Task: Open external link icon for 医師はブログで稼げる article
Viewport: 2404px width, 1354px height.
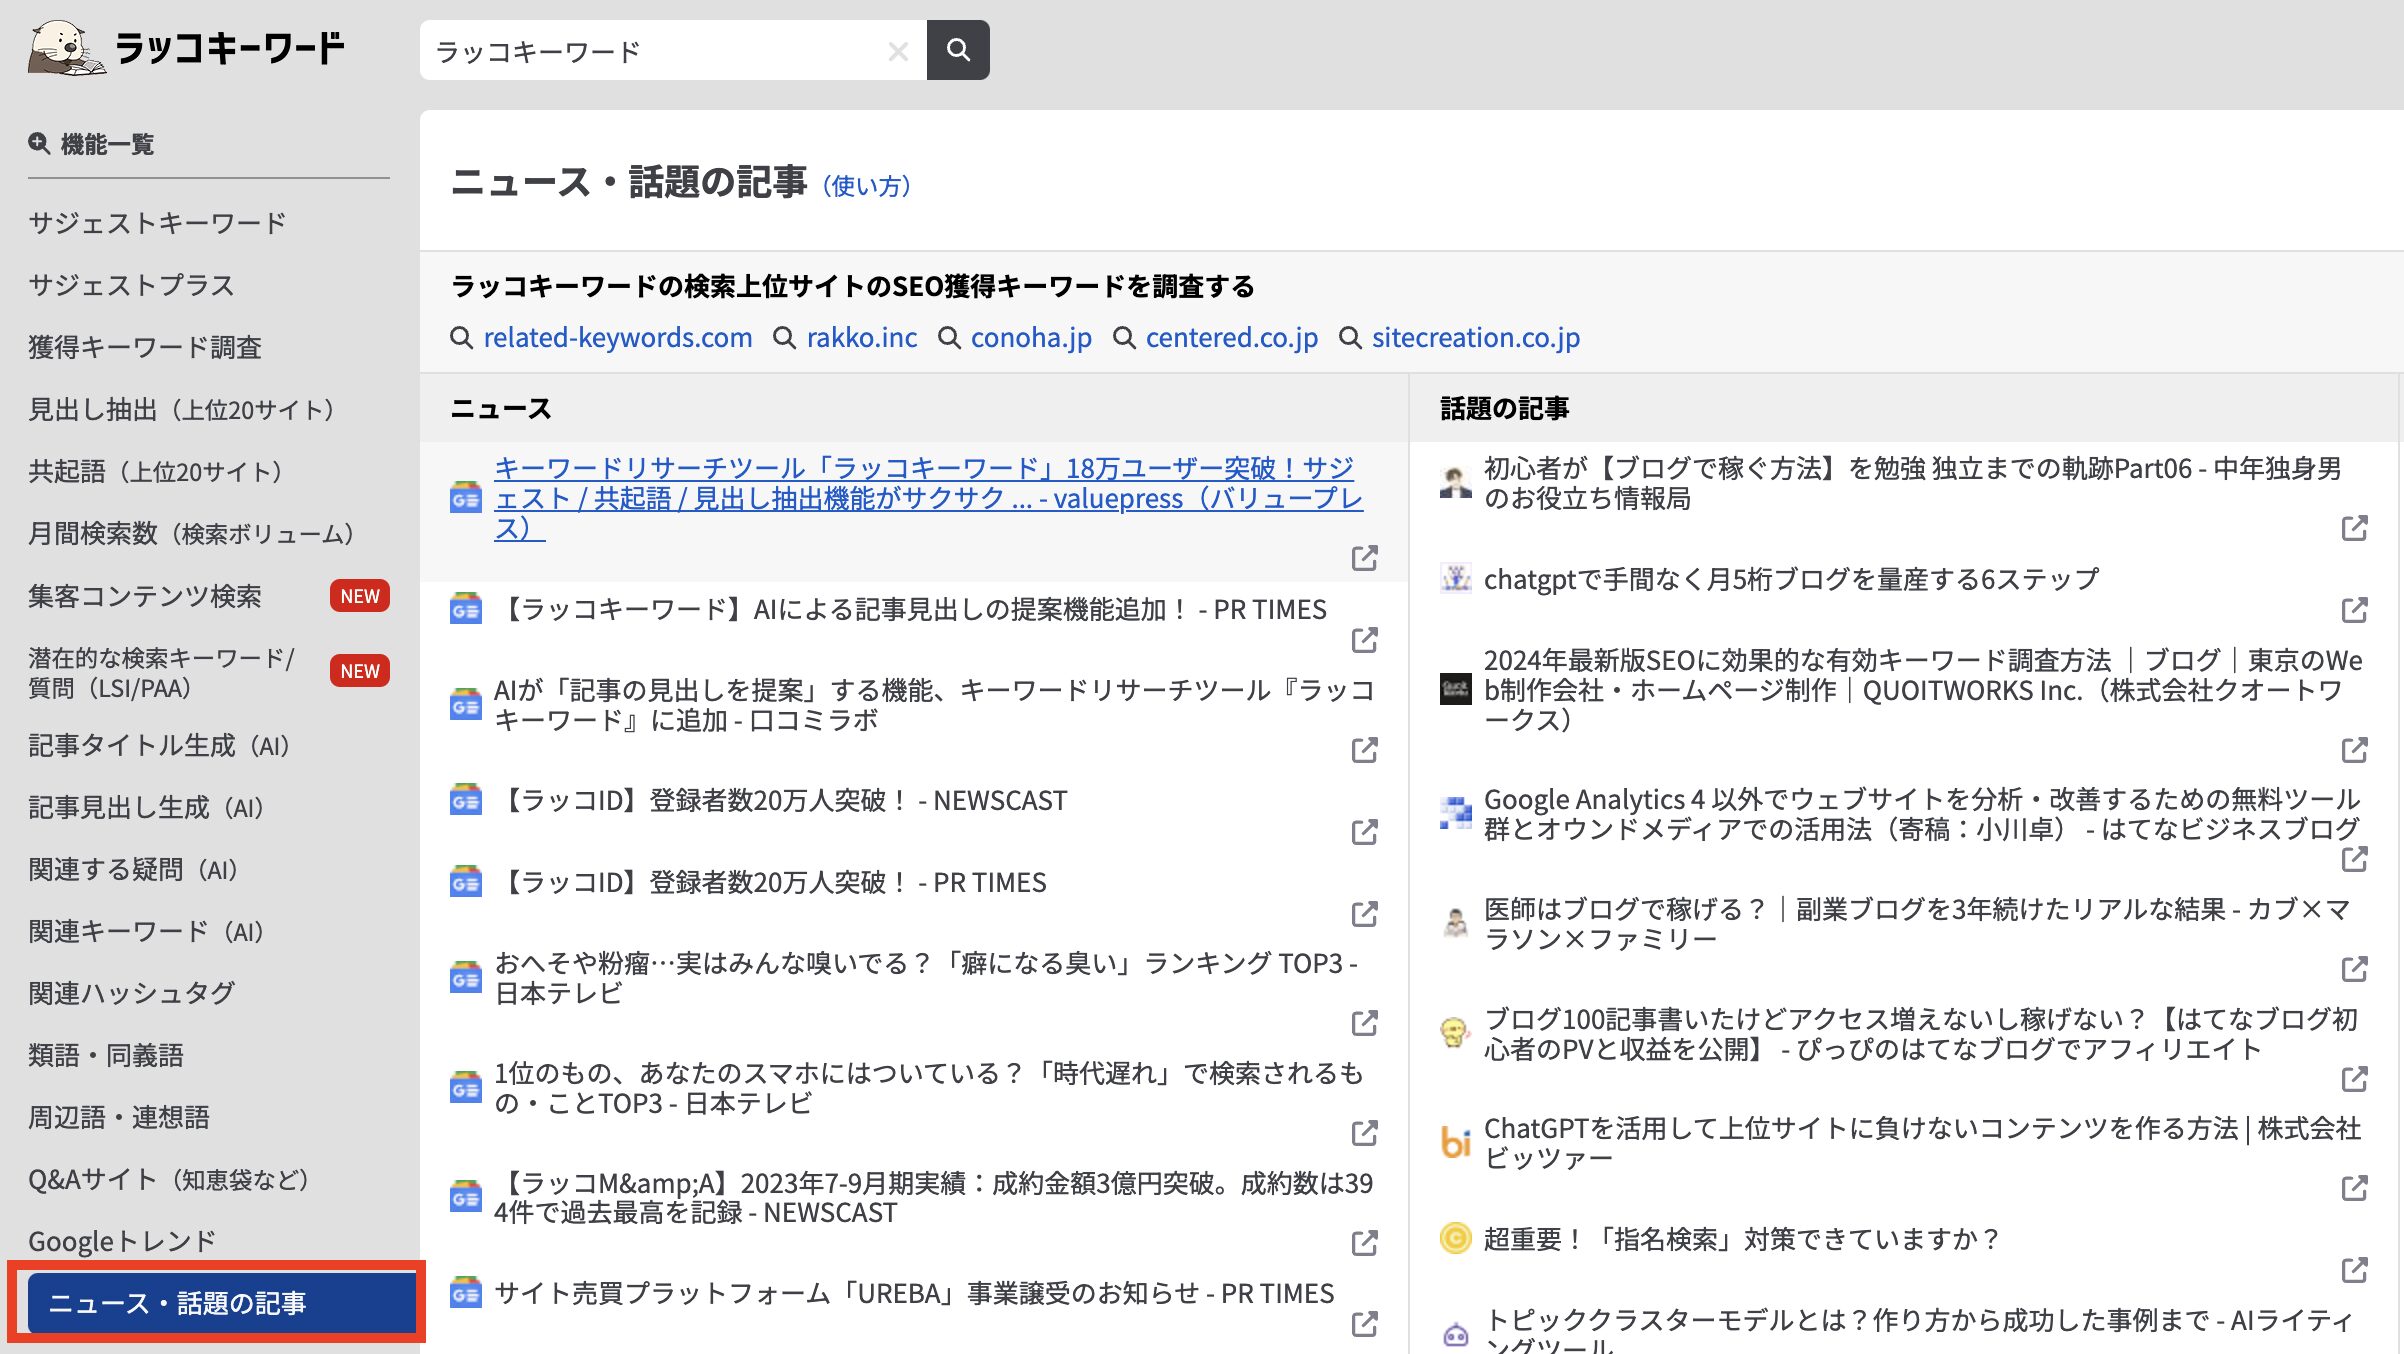Action: 2355,969
